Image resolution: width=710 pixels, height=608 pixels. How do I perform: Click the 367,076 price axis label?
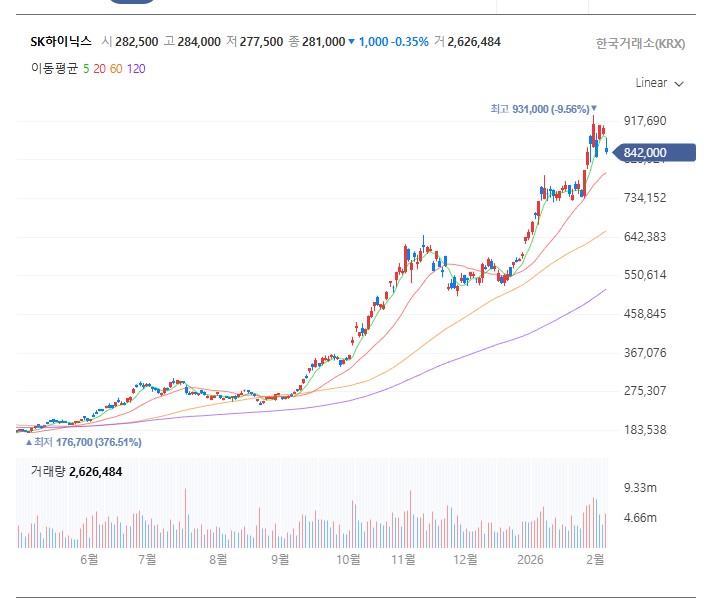click(x=645, y=353)
